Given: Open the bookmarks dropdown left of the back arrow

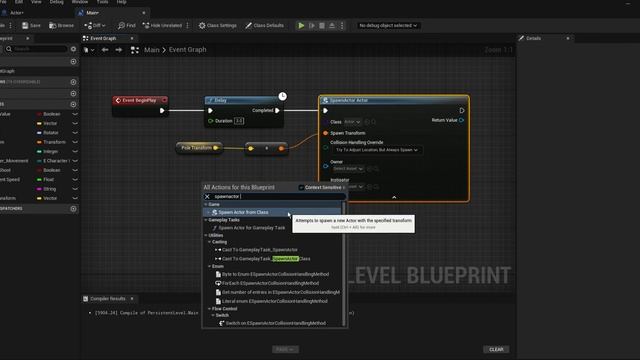Looking at the screenshot, I should point(89,50).
